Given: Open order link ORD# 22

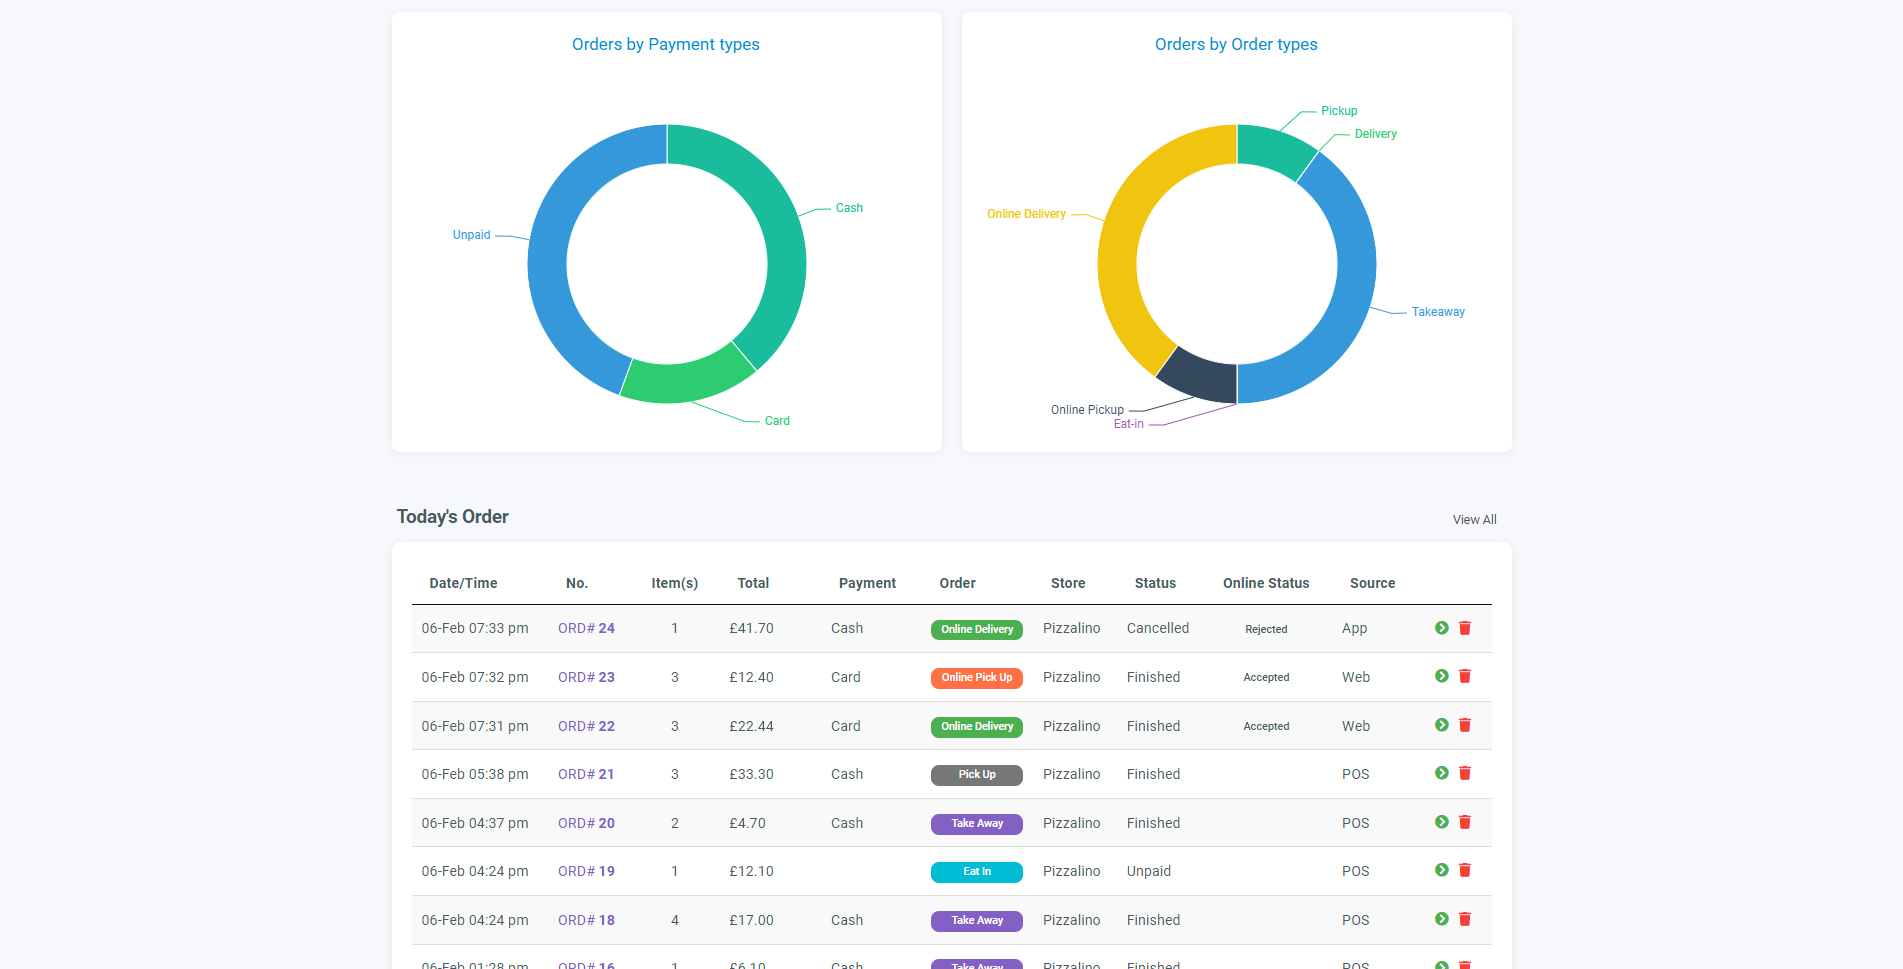Looking at the screenshot, I should pyautogui.click(x=586, y=726).
